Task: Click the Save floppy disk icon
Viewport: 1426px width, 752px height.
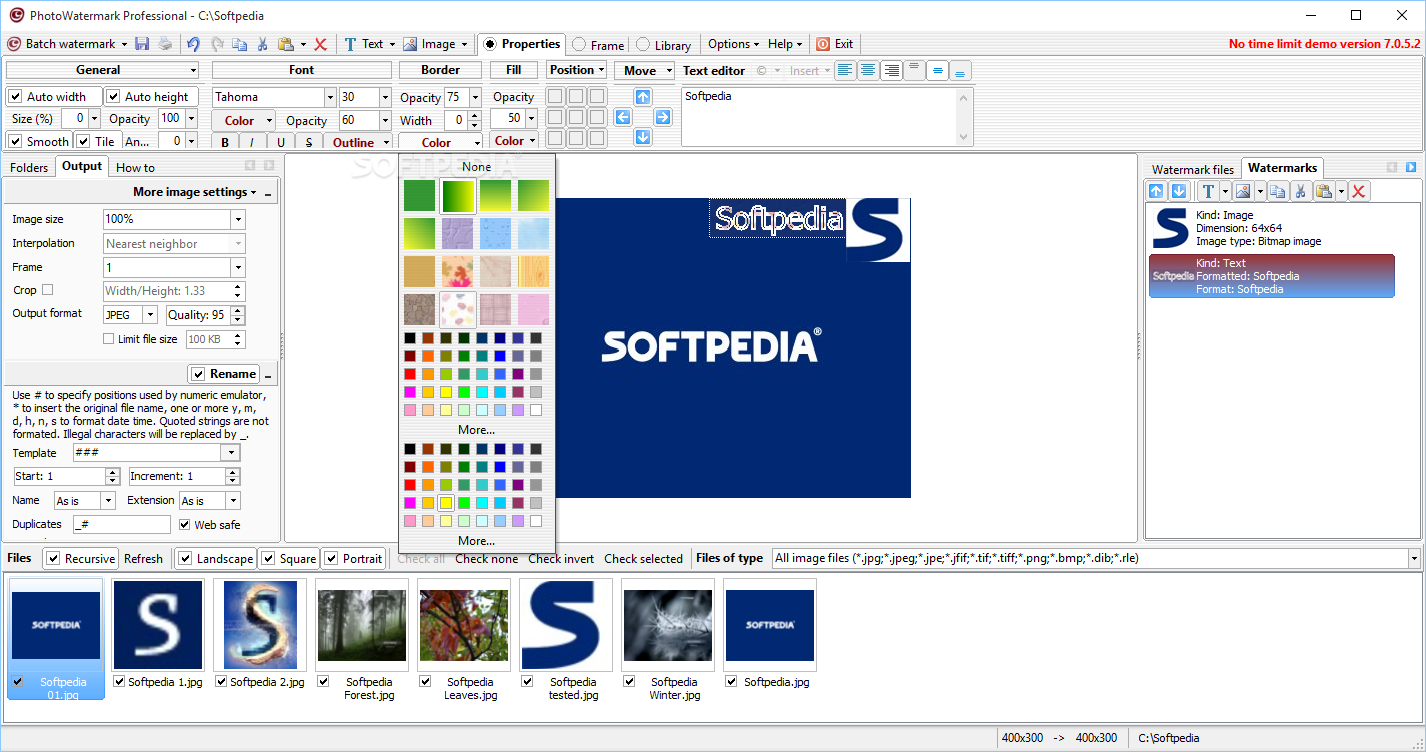Action: pos(143,44)
